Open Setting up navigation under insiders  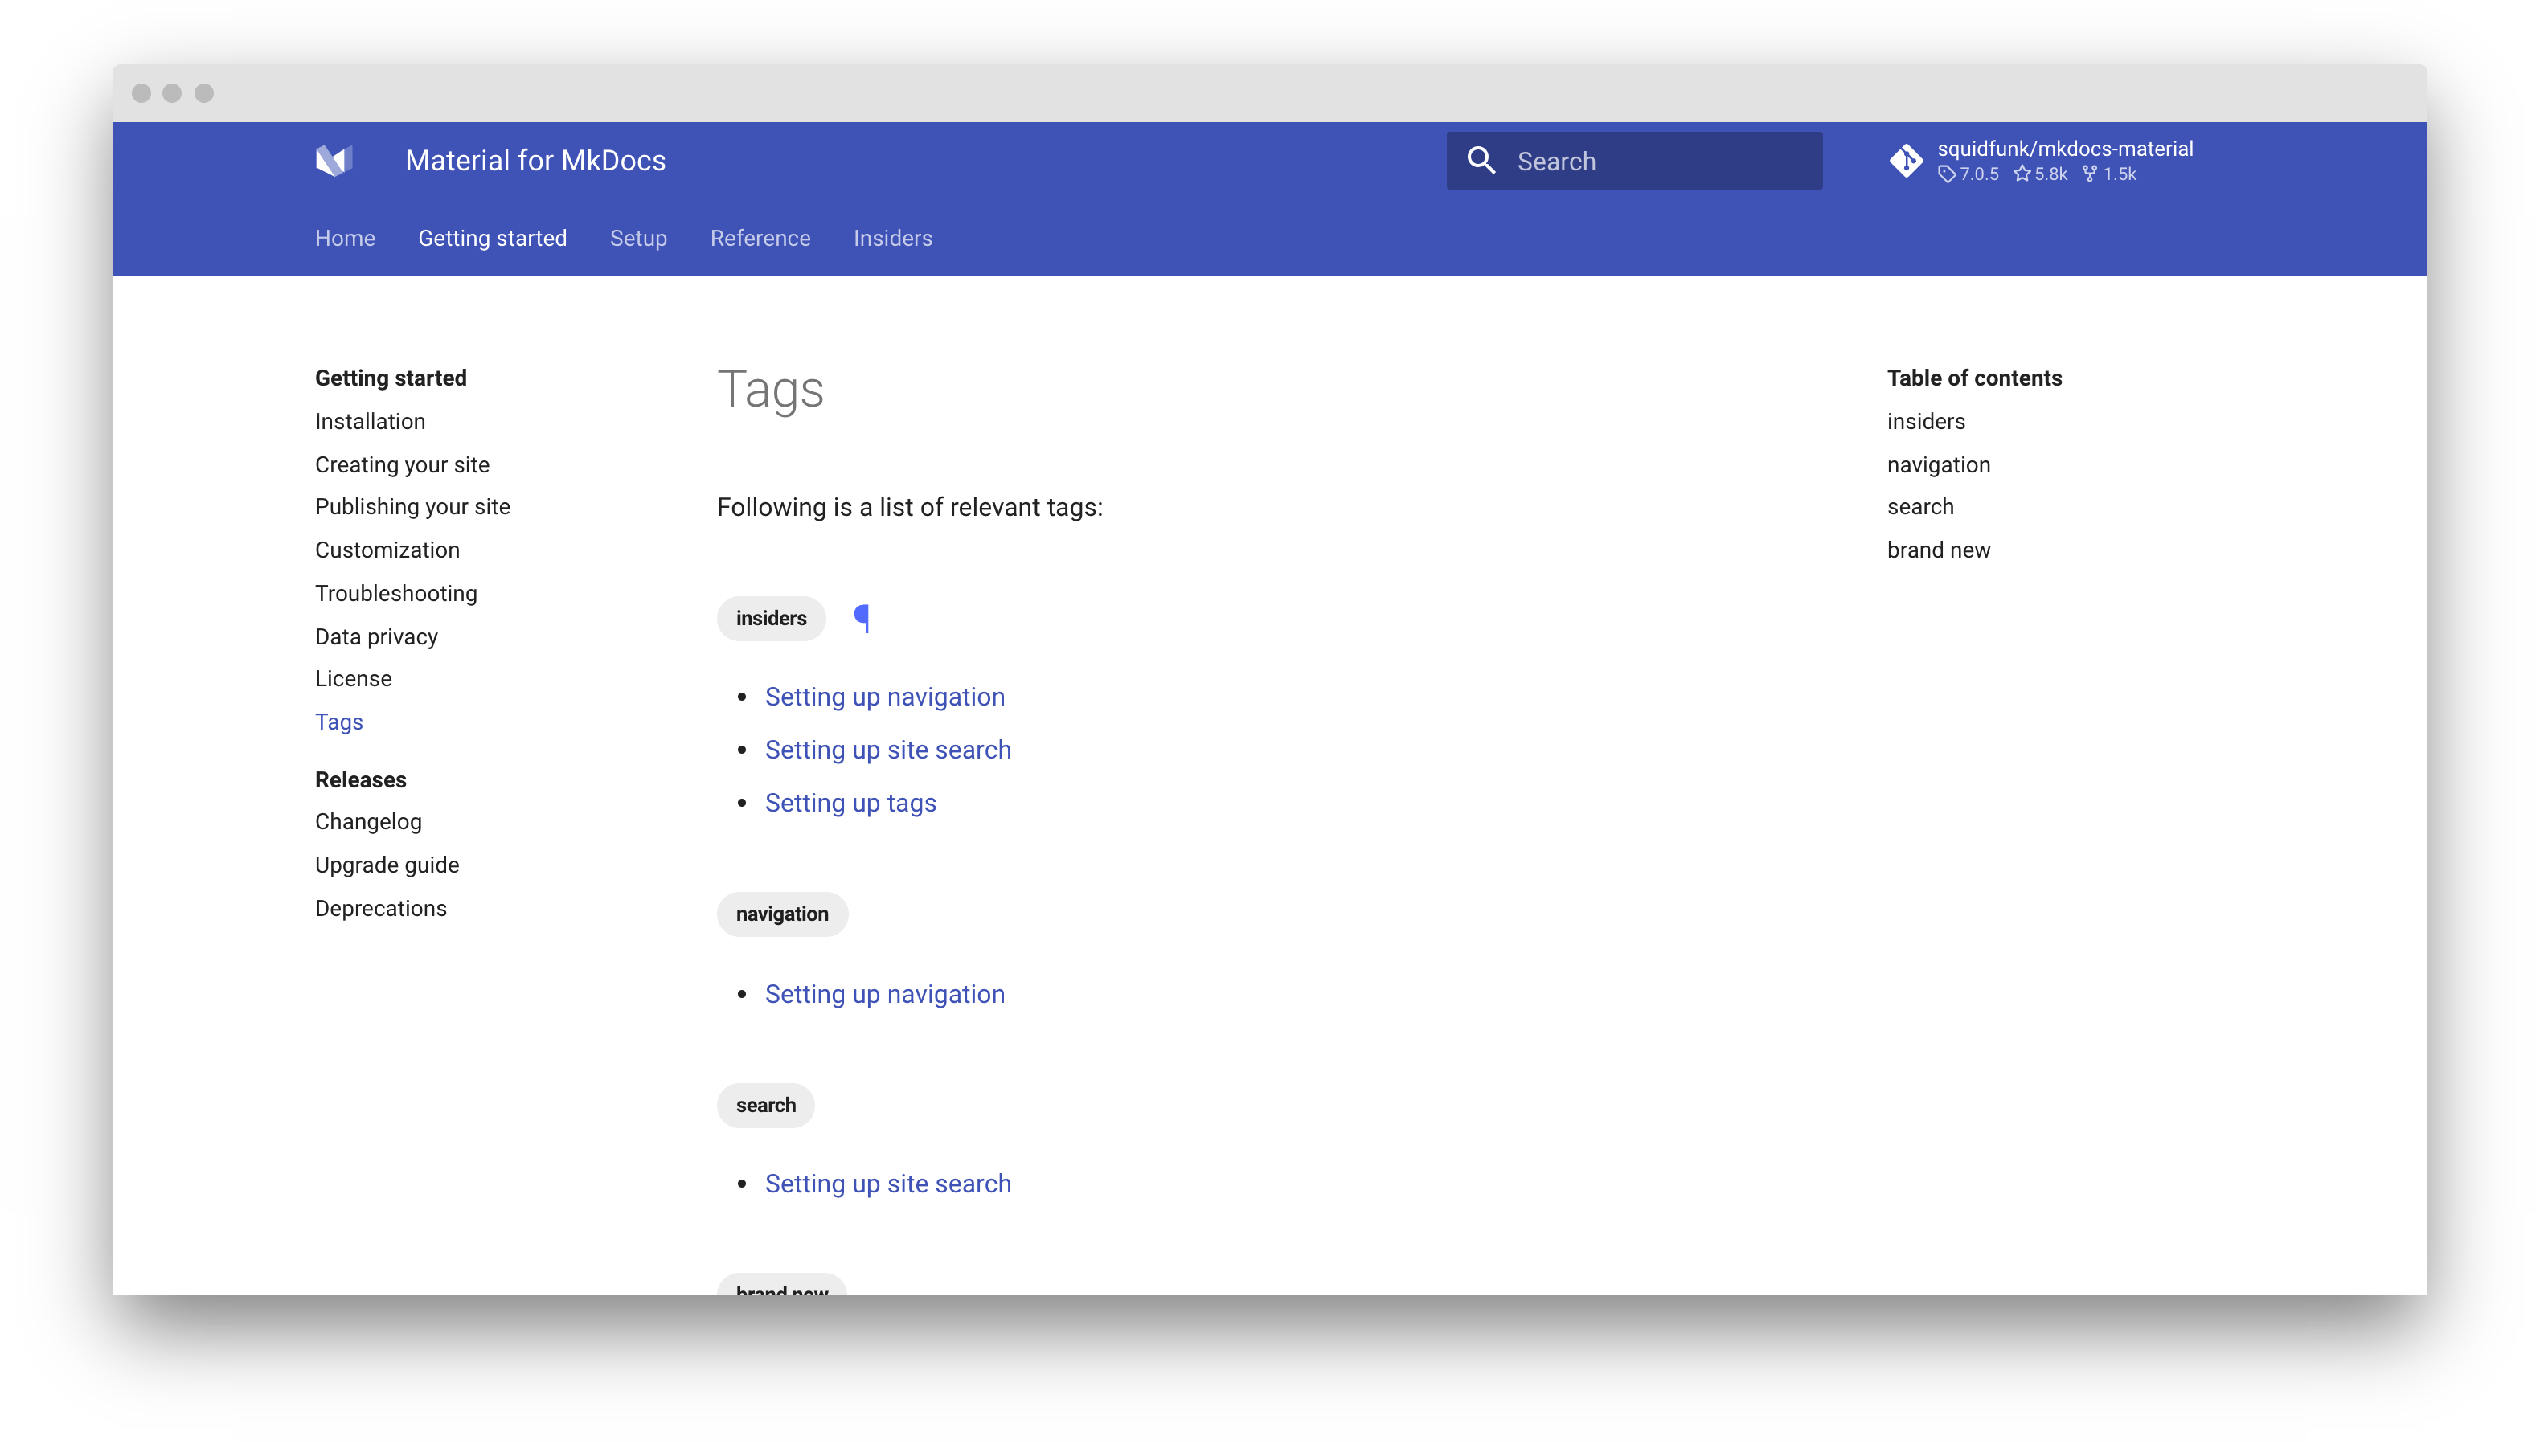point(884,697)
